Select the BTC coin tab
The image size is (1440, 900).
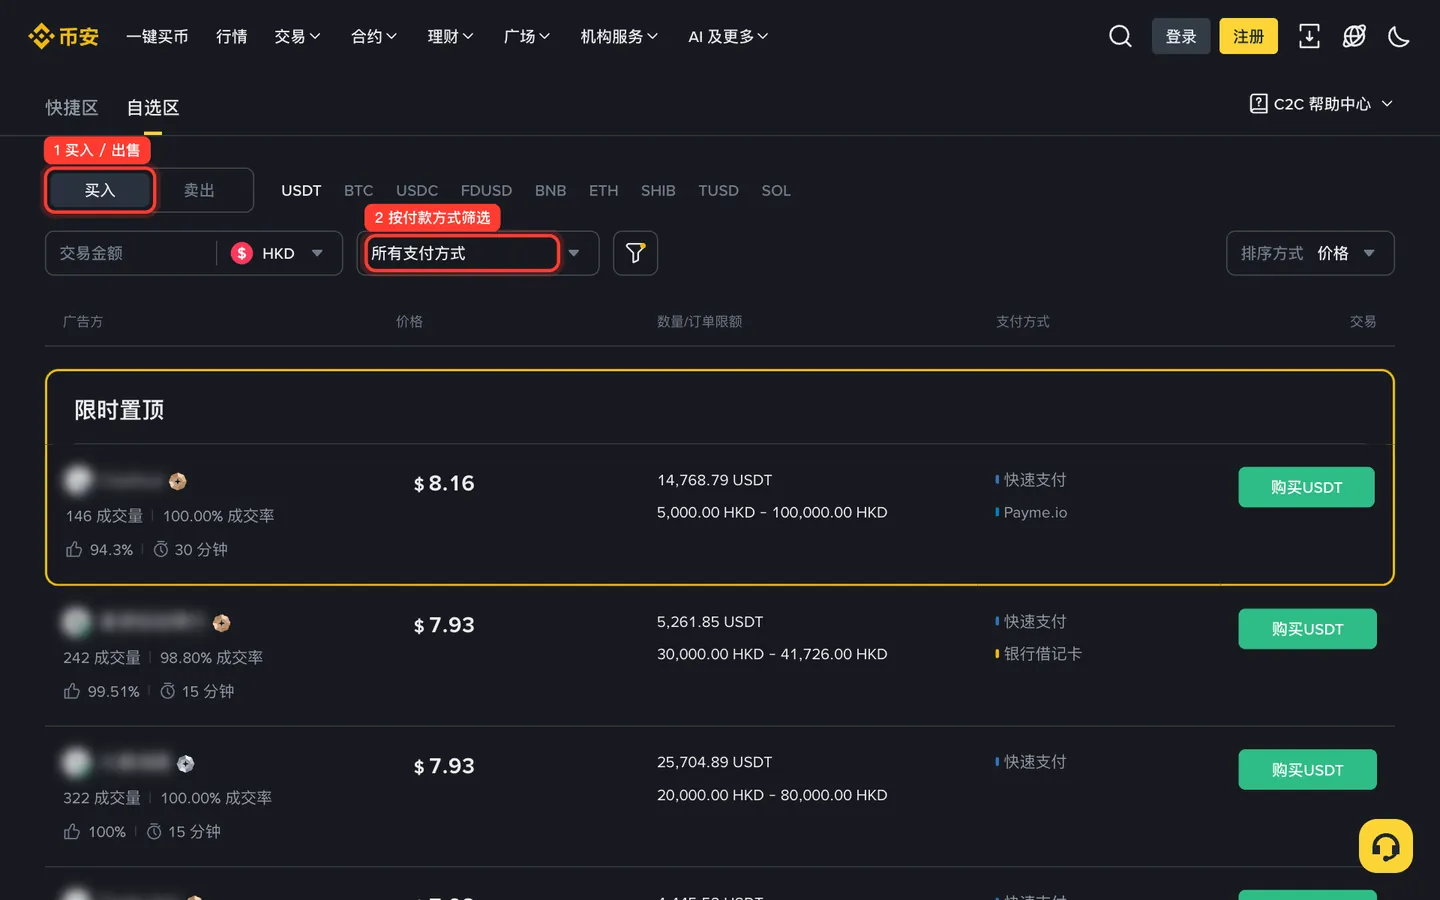[x=359, y=190]
